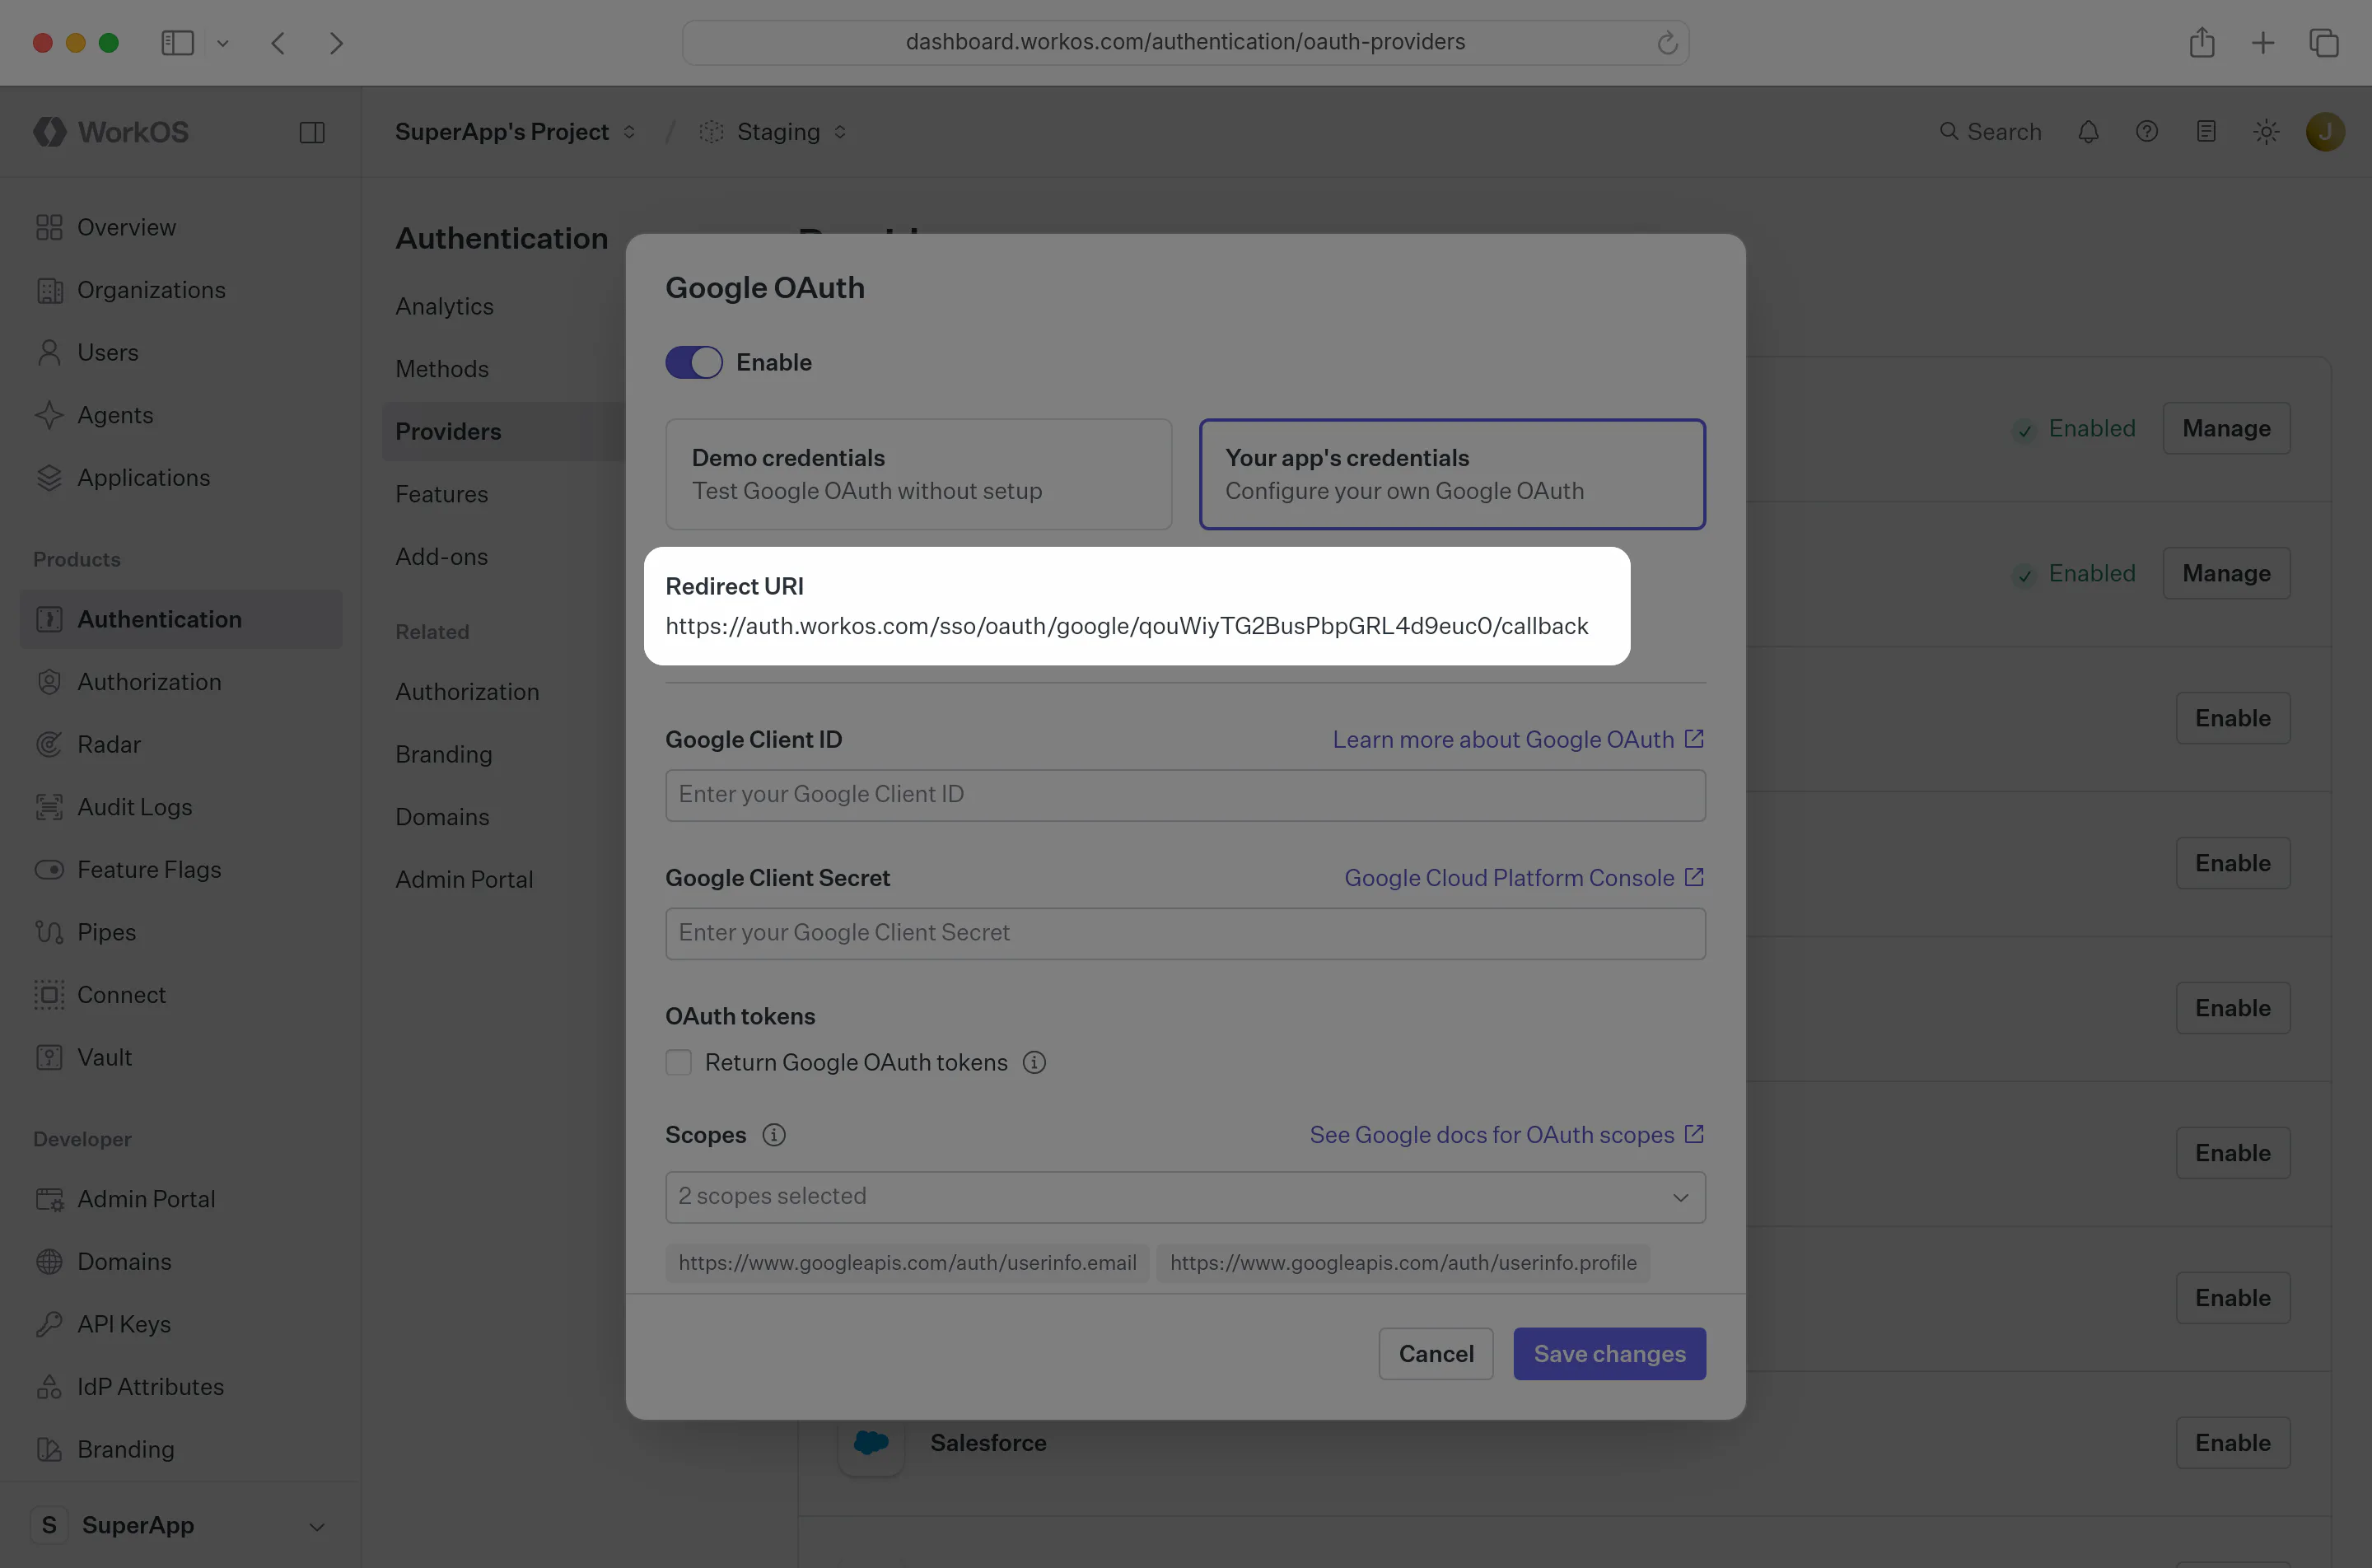Open a new Safari tab with plus

point(2263,43)
